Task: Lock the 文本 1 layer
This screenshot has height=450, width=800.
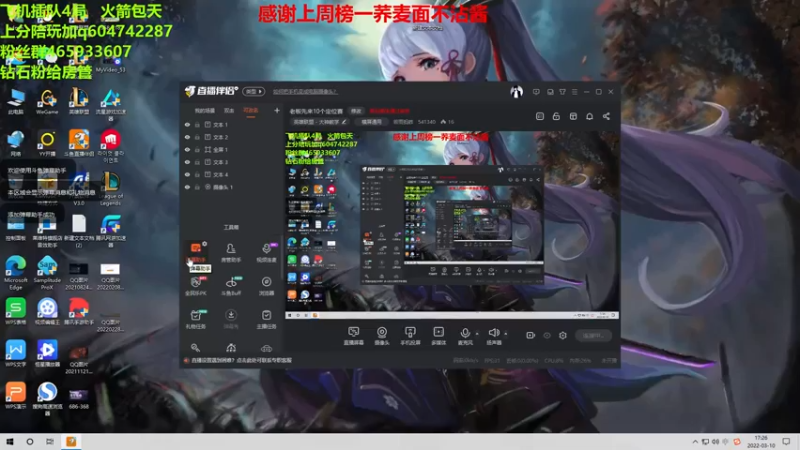Action: pos(197,124)
